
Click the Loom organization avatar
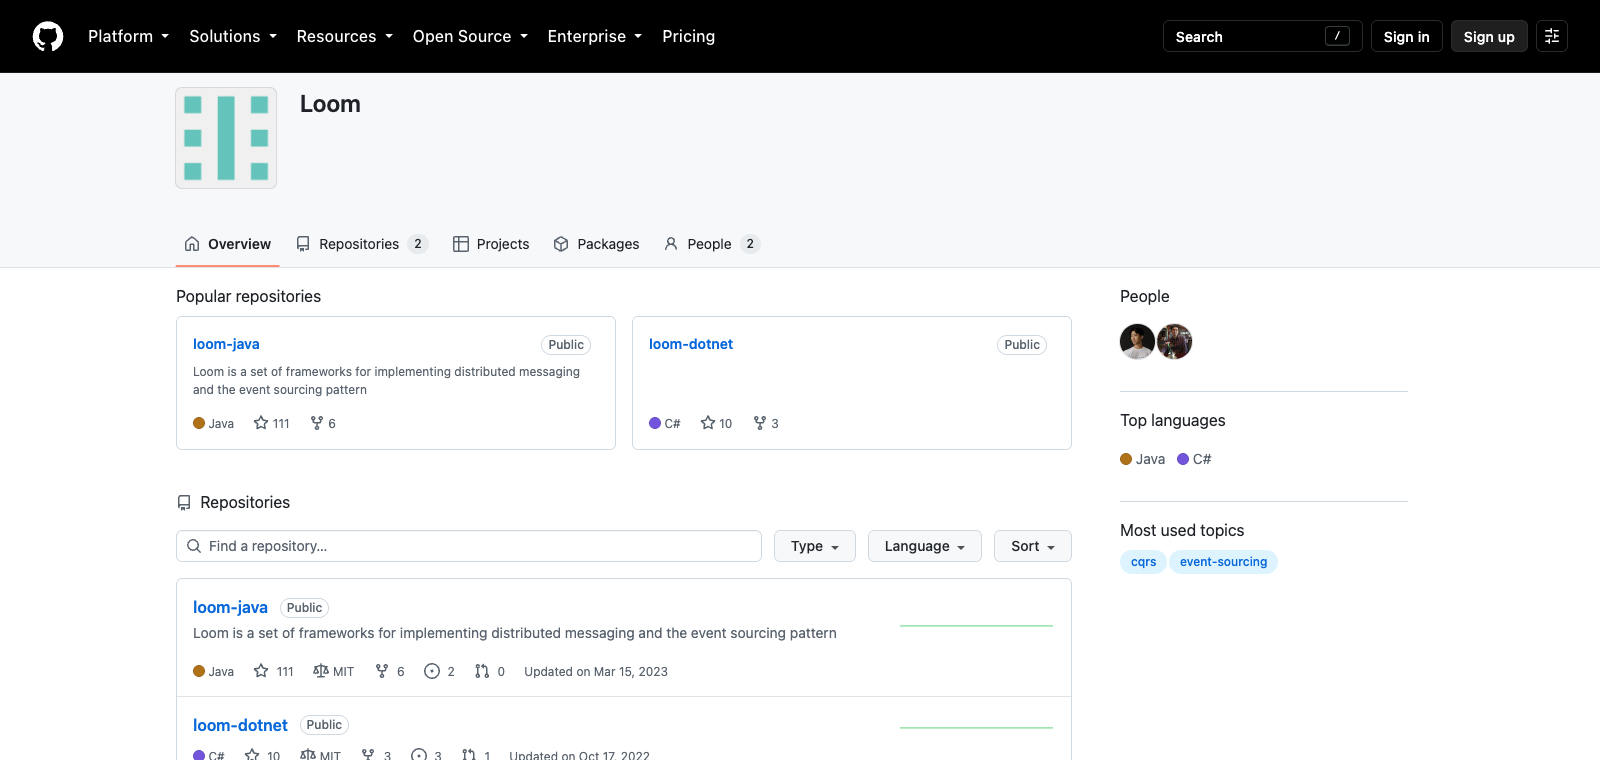click(226, 138)
